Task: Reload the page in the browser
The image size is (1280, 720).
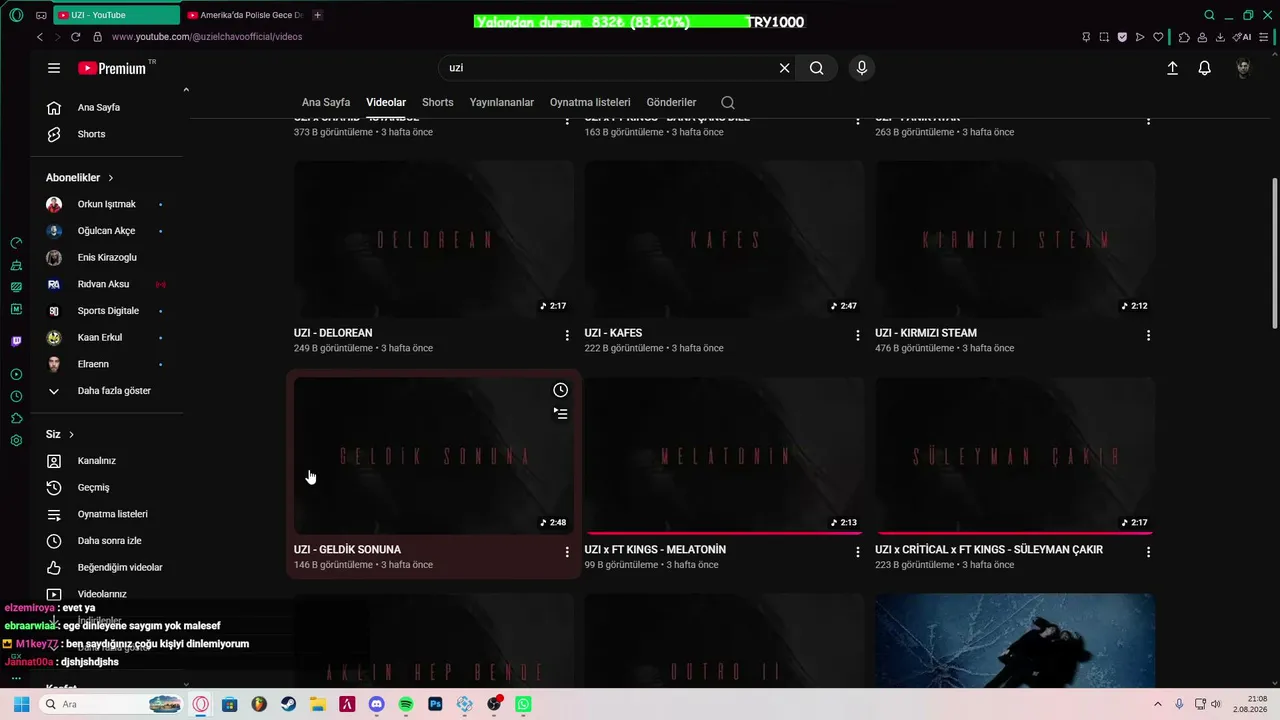Action: pos(75,37)
